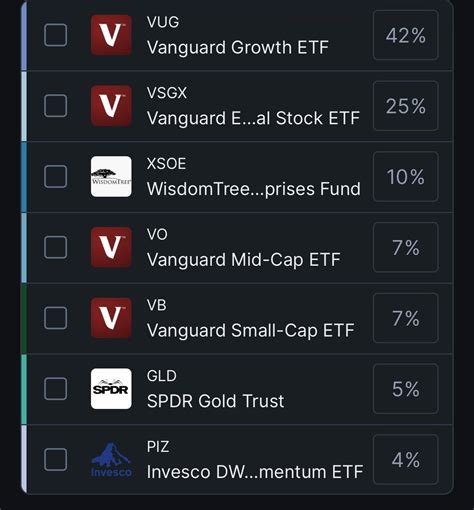
Task: Open the Invesco DW...mentum ETF name
Action: [x=255, y=472]
